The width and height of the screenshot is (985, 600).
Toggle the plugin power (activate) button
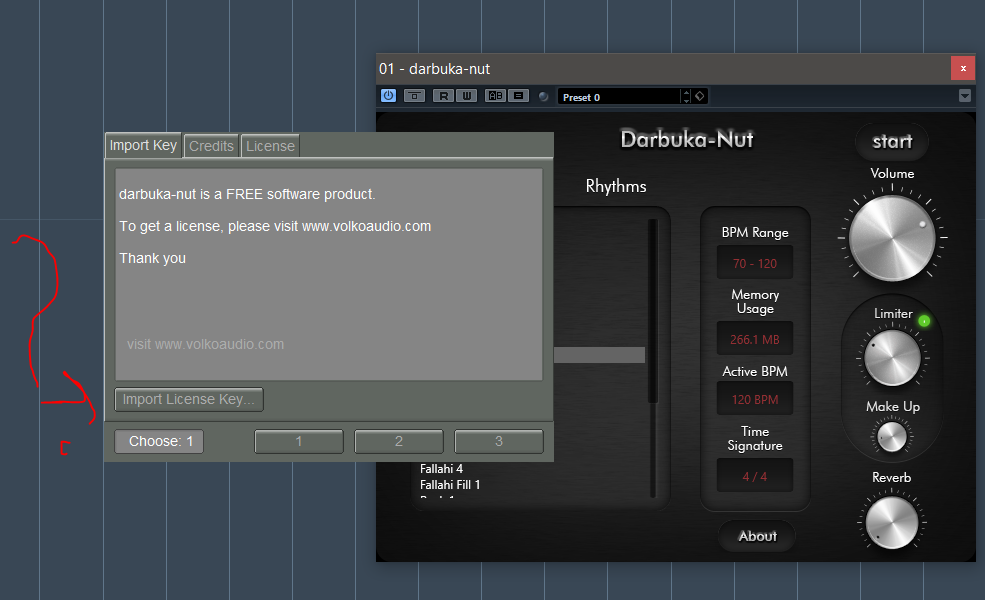[x=388, y=95]
